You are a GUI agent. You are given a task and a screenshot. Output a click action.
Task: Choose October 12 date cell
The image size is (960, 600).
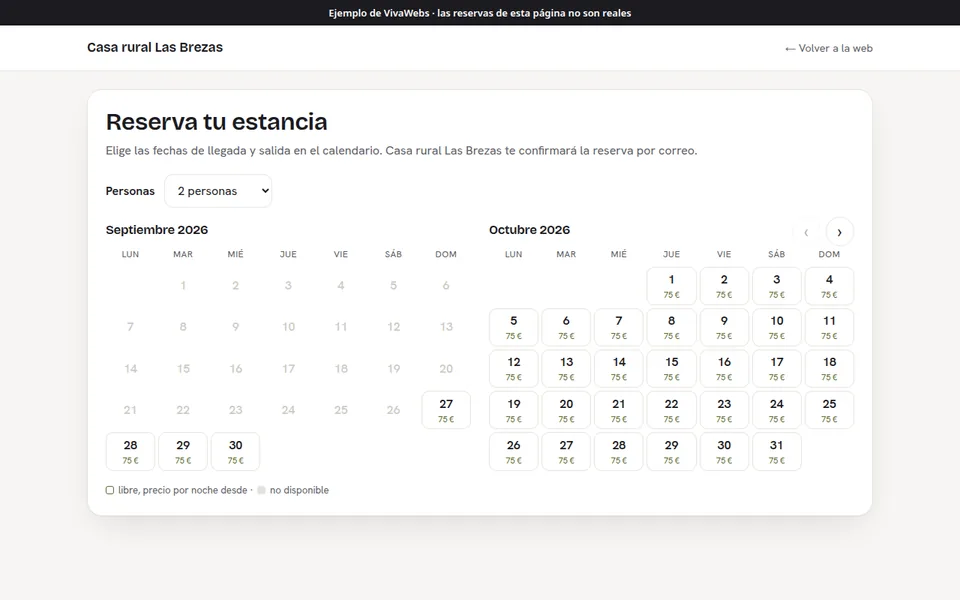tap(514, 369)
